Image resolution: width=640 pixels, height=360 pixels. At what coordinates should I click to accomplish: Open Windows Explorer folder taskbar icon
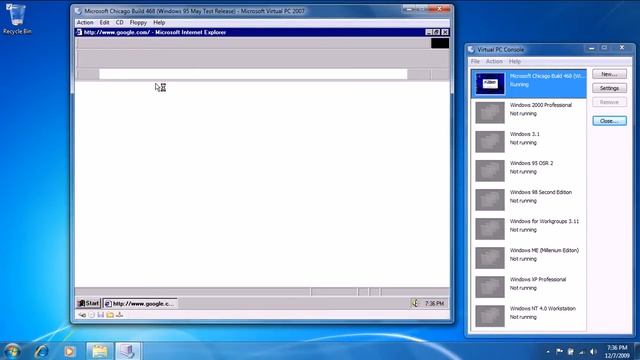[99, 351]
